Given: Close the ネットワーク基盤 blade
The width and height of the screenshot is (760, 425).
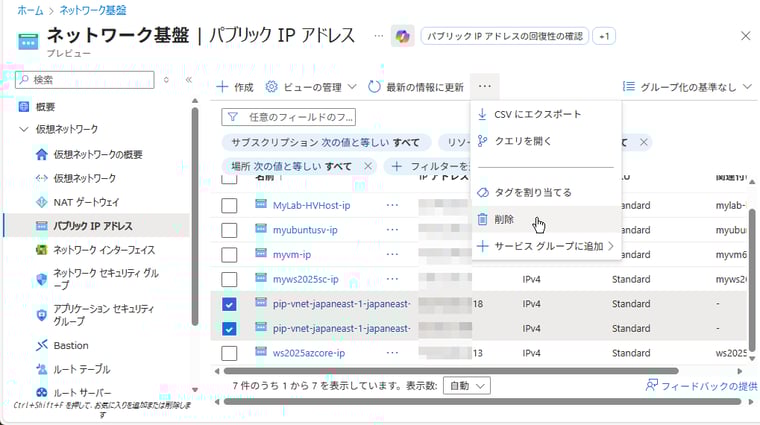Looking at the screenshot, I should click(745, 36).
